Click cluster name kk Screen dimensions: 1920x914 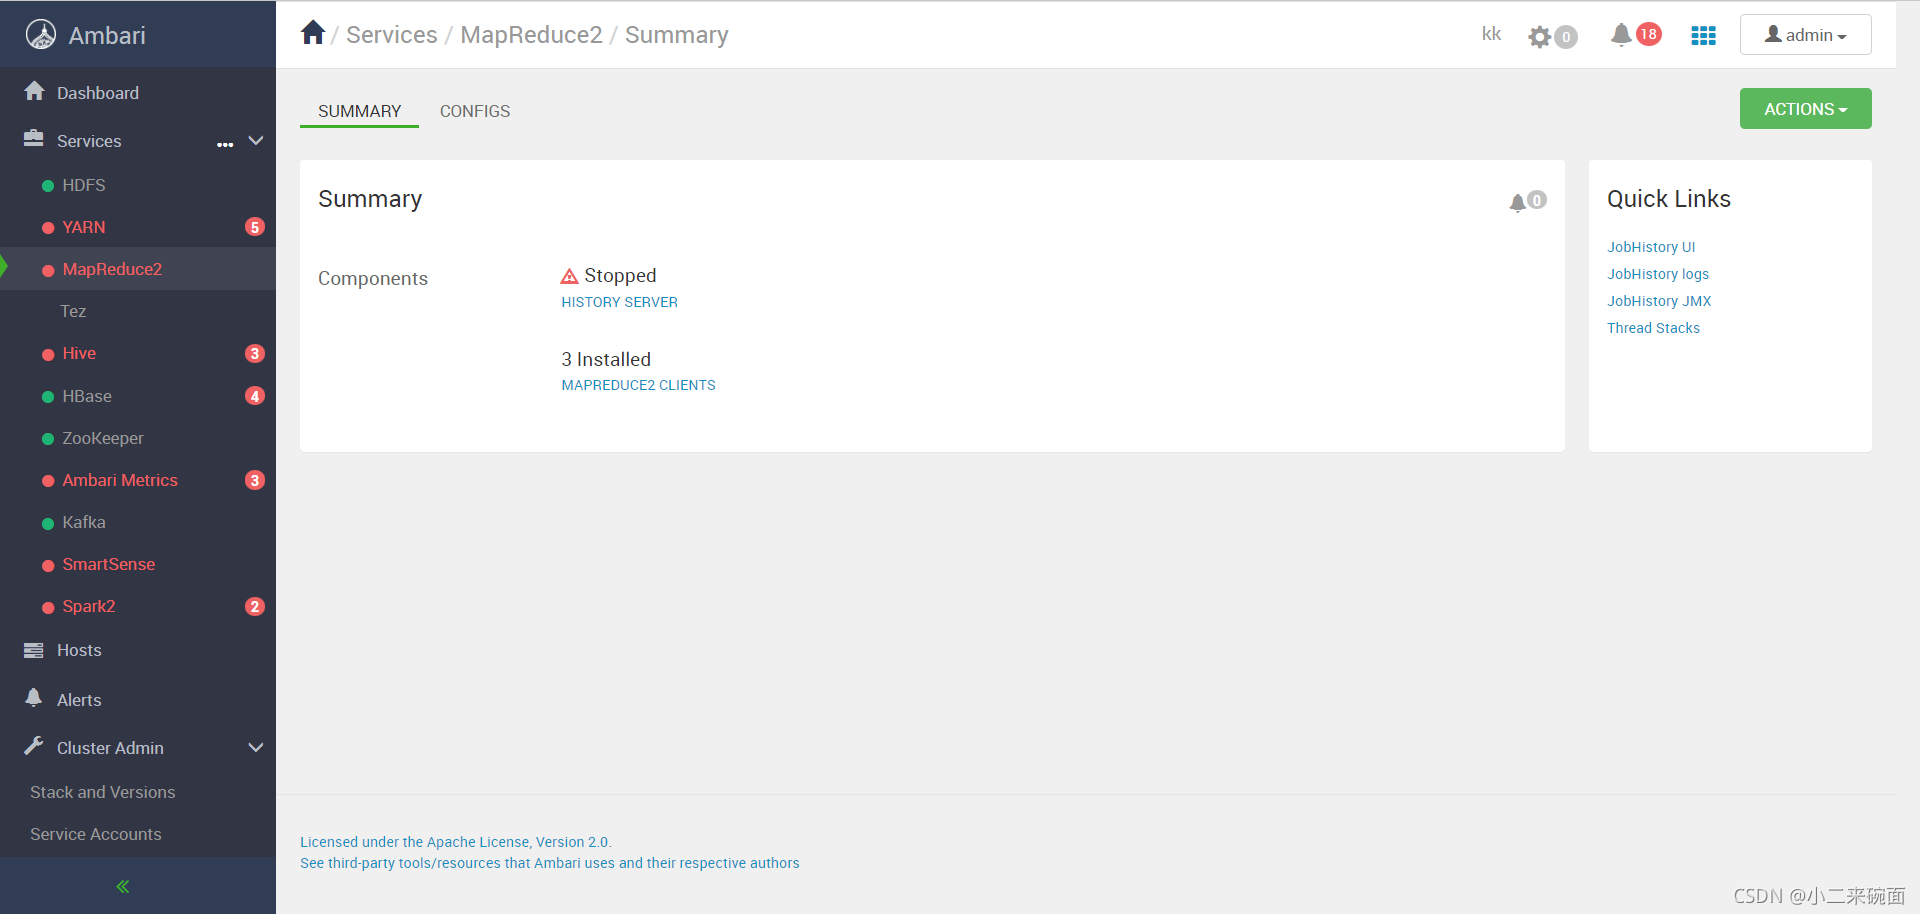(1491, 34)
